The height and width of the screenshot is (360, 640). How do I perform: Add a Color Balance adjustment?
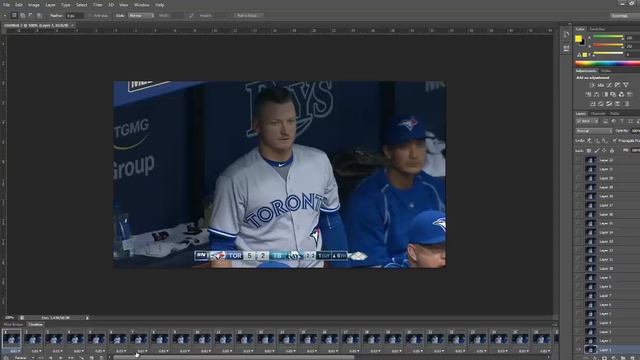coord(596,95)
